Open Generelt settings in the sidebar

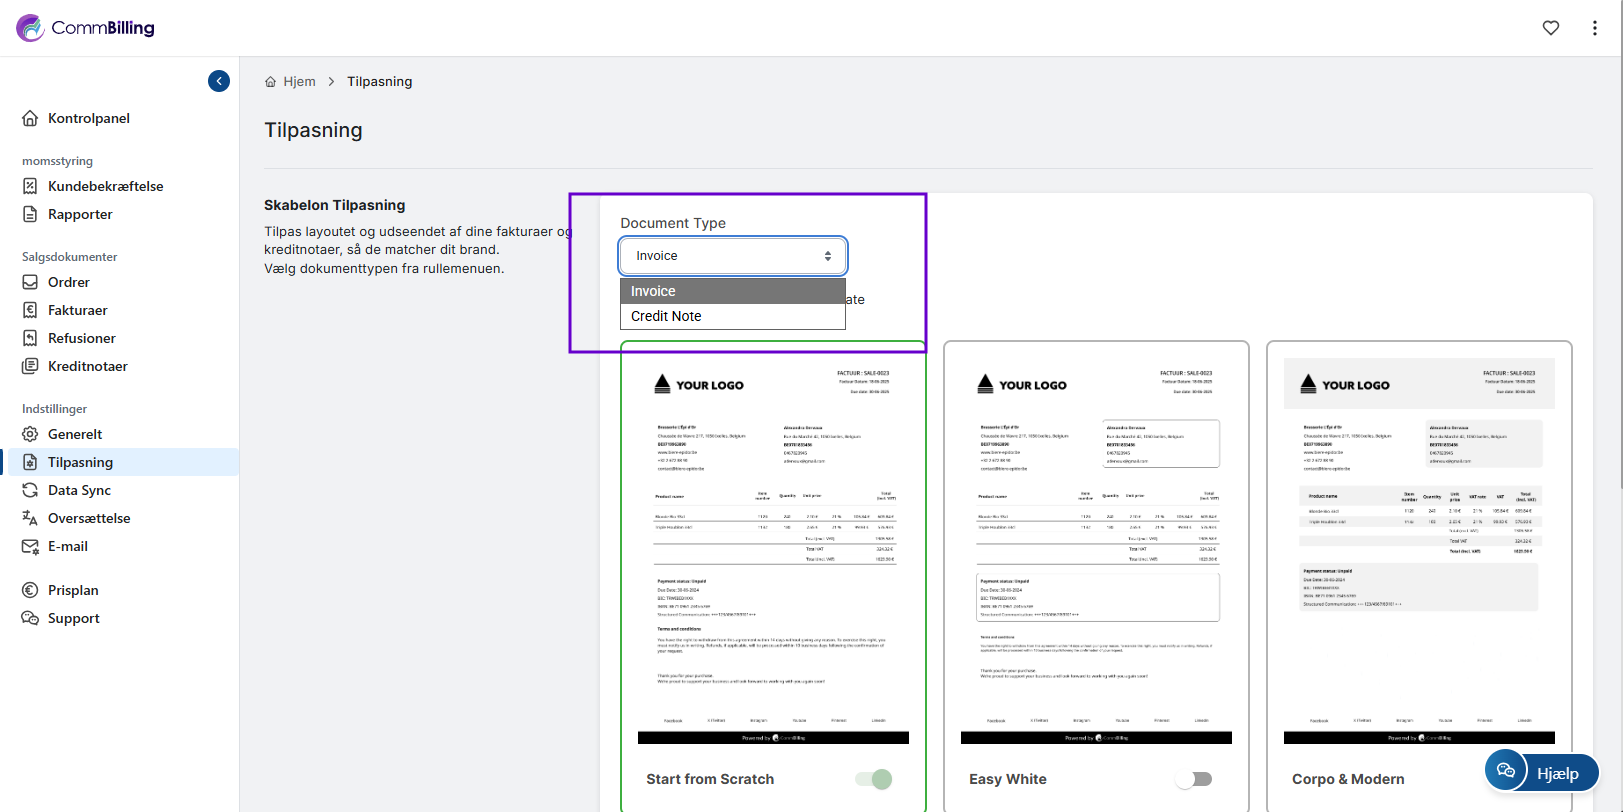tap(75, 434)
